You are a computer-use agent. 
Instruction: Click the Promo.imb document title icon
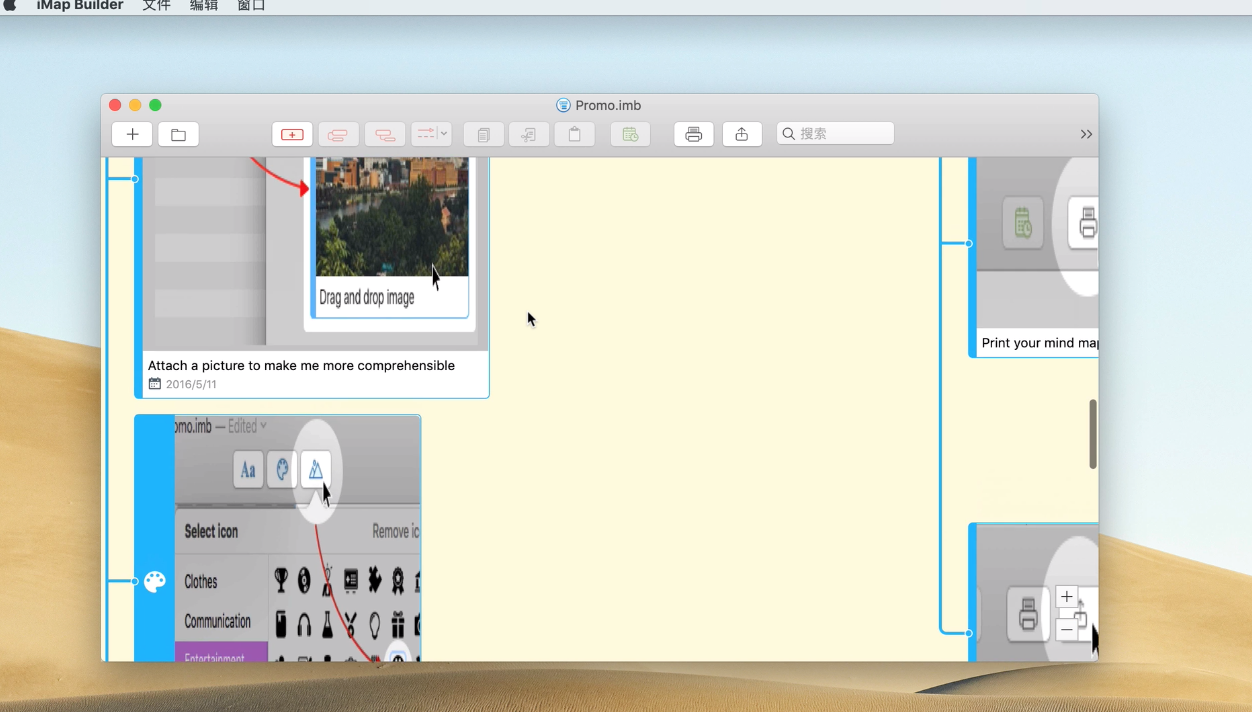[x=563, y=105]
